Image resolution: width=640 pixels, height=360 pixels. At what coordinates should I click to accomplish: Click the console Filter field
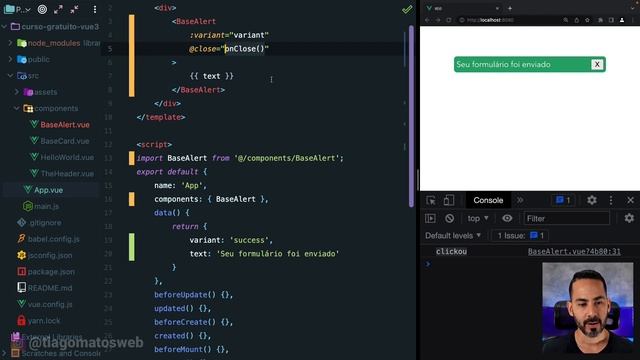(567, 218)
